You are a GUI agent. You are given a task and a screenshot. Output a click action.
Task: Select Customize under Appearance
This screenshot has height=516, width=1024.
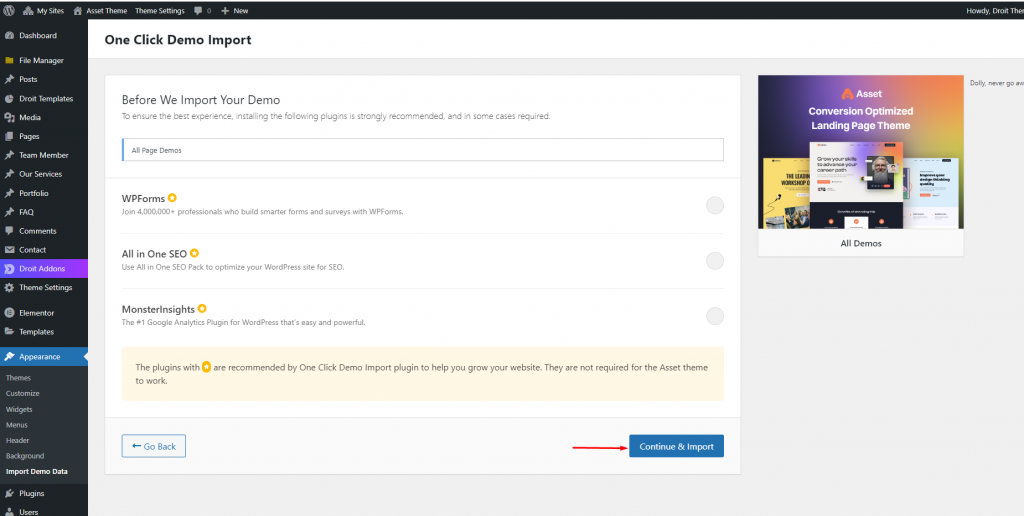tap(23, 394)
